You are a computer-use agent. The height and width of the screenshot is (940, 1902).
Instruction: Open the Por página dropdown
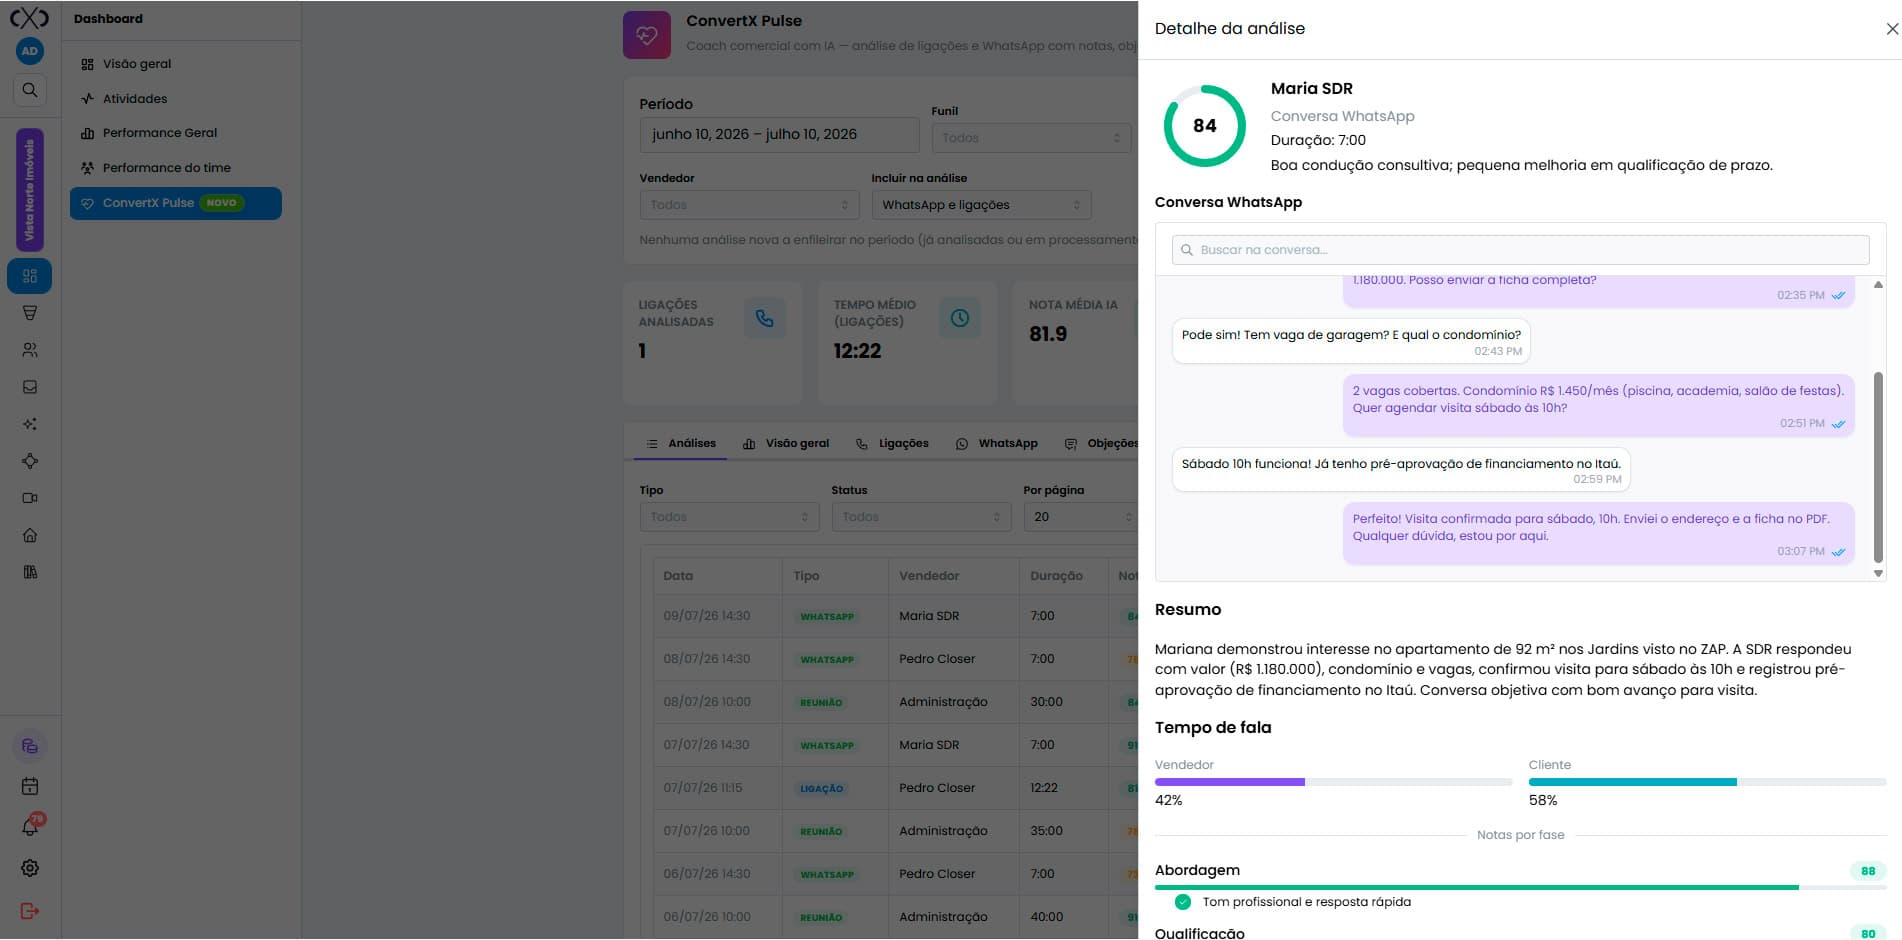1082,517
